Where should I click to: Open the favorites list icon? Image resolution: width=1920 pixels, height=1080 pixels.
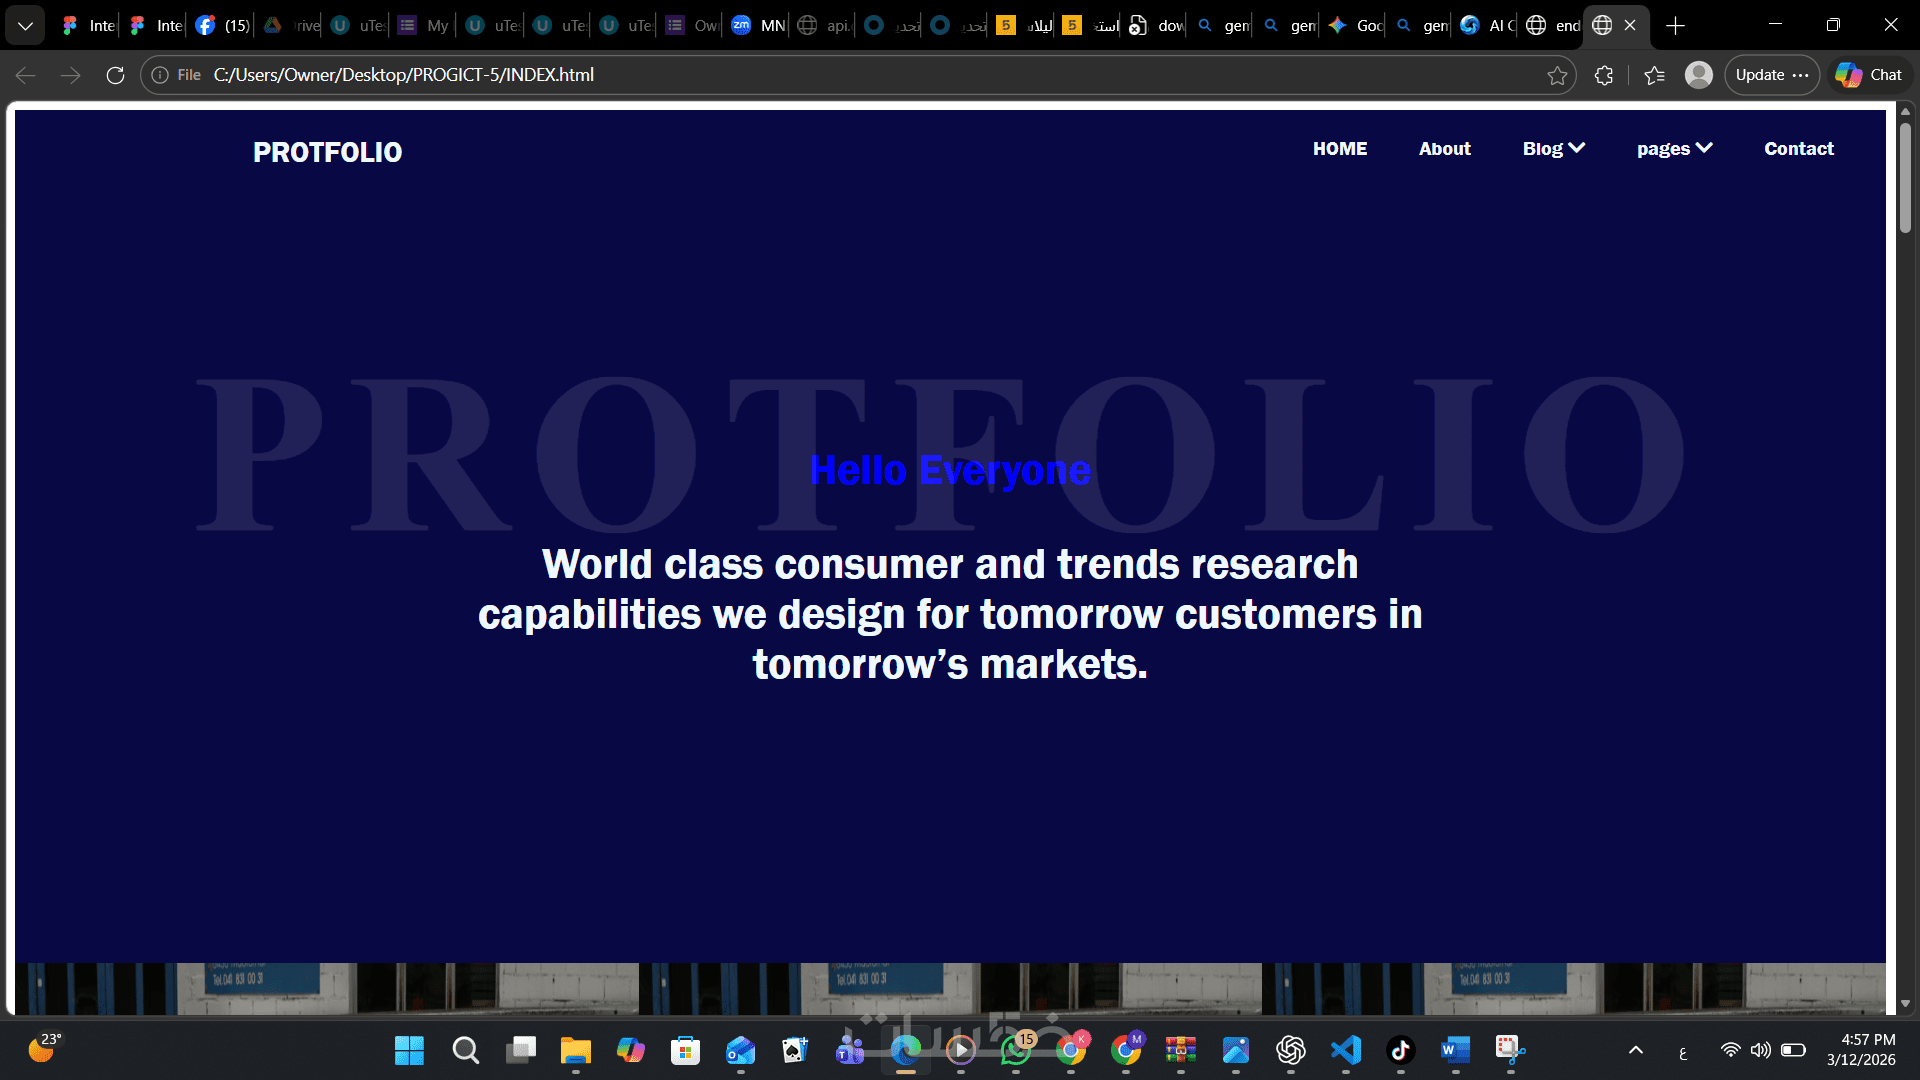(x=1654, y=75)
